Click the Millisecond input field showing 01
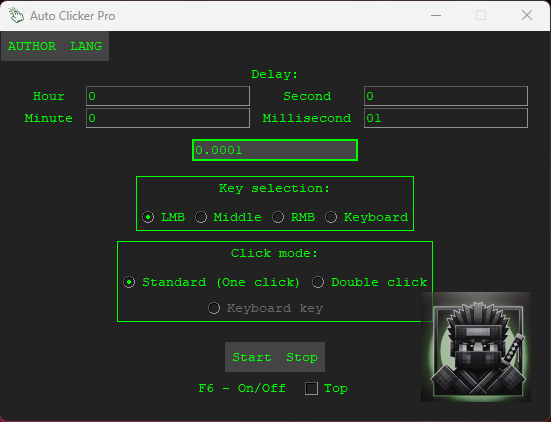This screenshot has height=422, width=551. point(446,118)
